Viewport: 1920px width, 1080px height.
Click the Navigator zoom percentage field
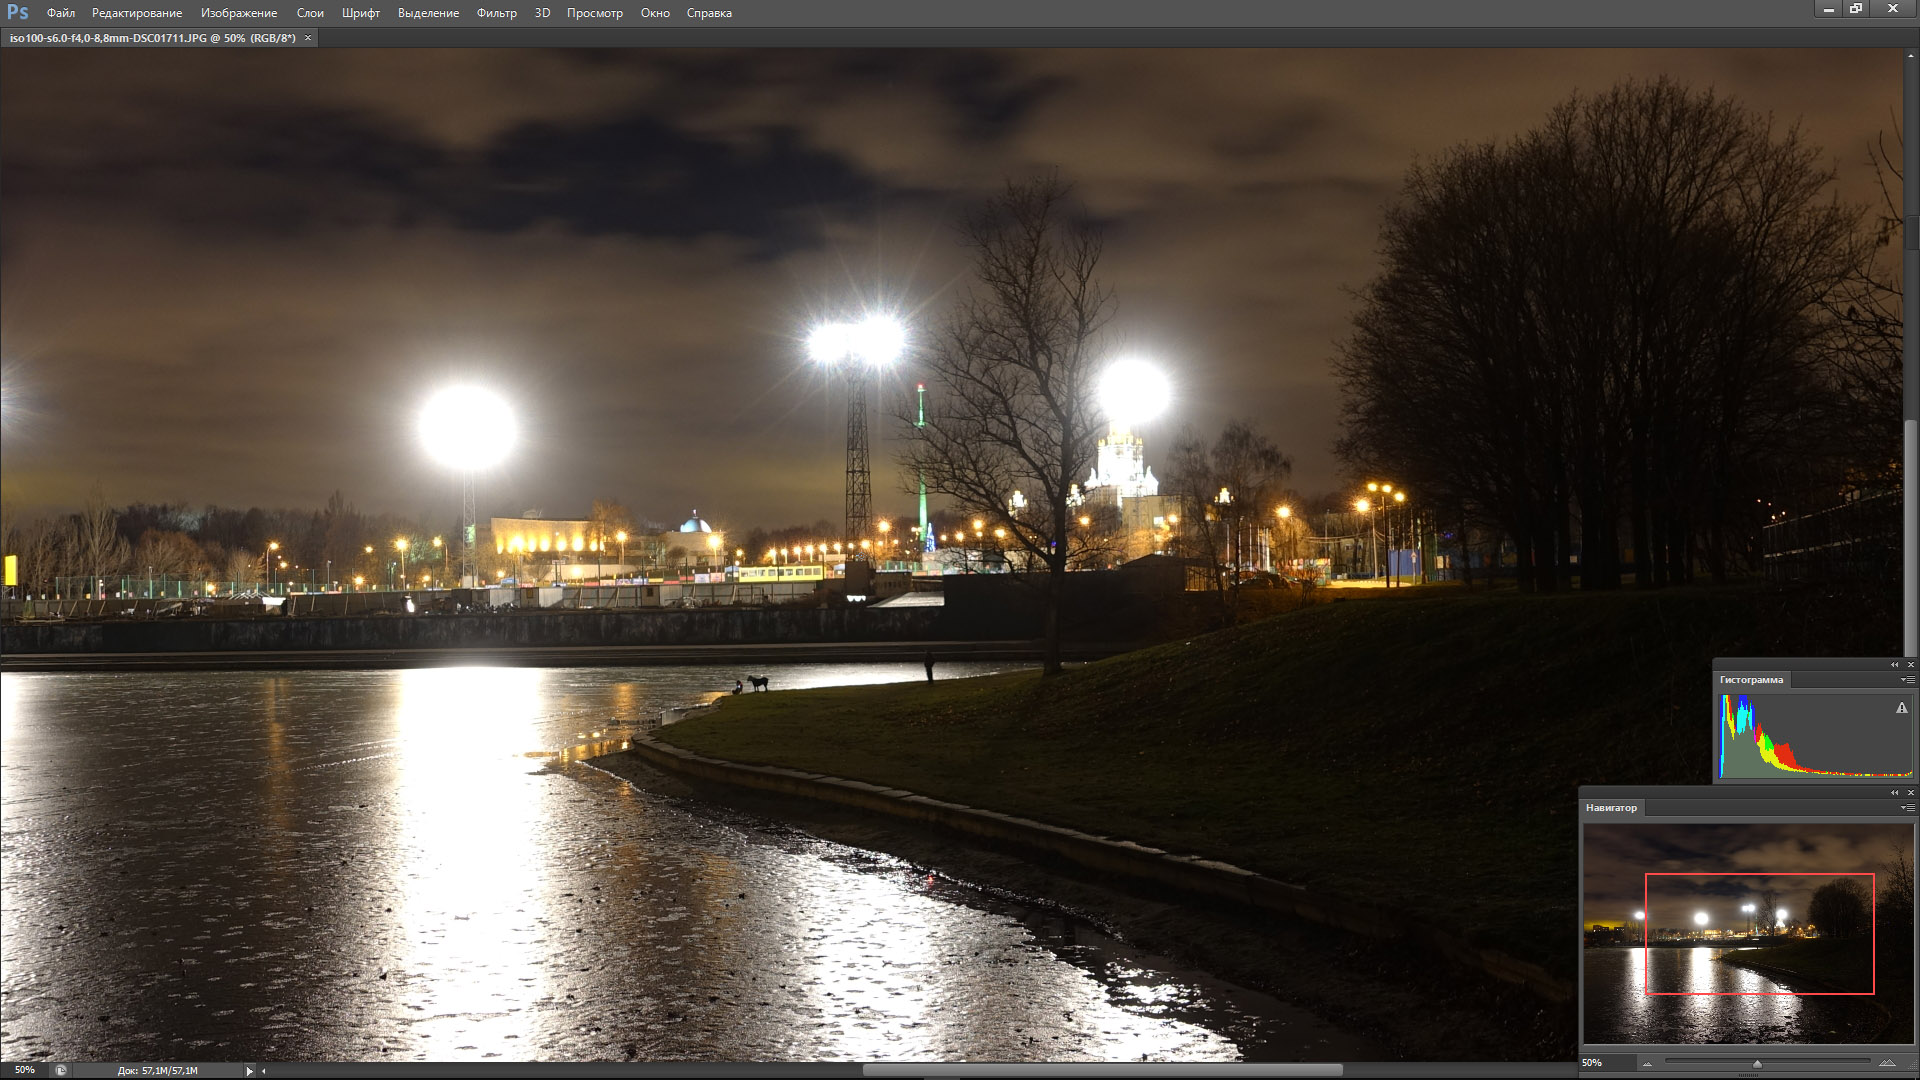(1596, 1062)
